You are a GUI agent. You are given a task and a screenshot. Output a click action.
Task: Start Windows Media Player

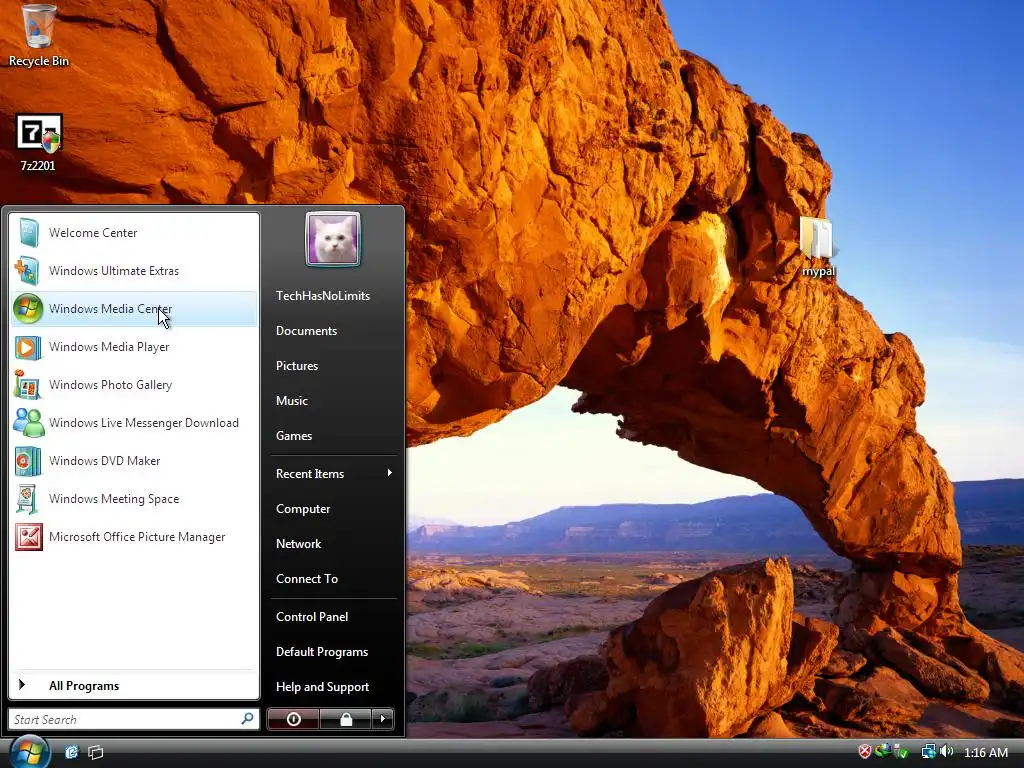pyautogui.click(x=135, y=347)
